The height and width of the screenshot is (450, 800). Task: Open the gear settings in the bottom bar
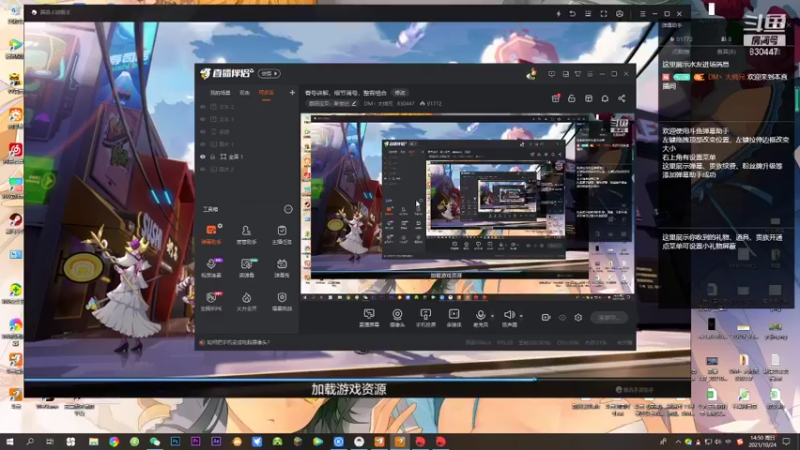coord(578,317)
